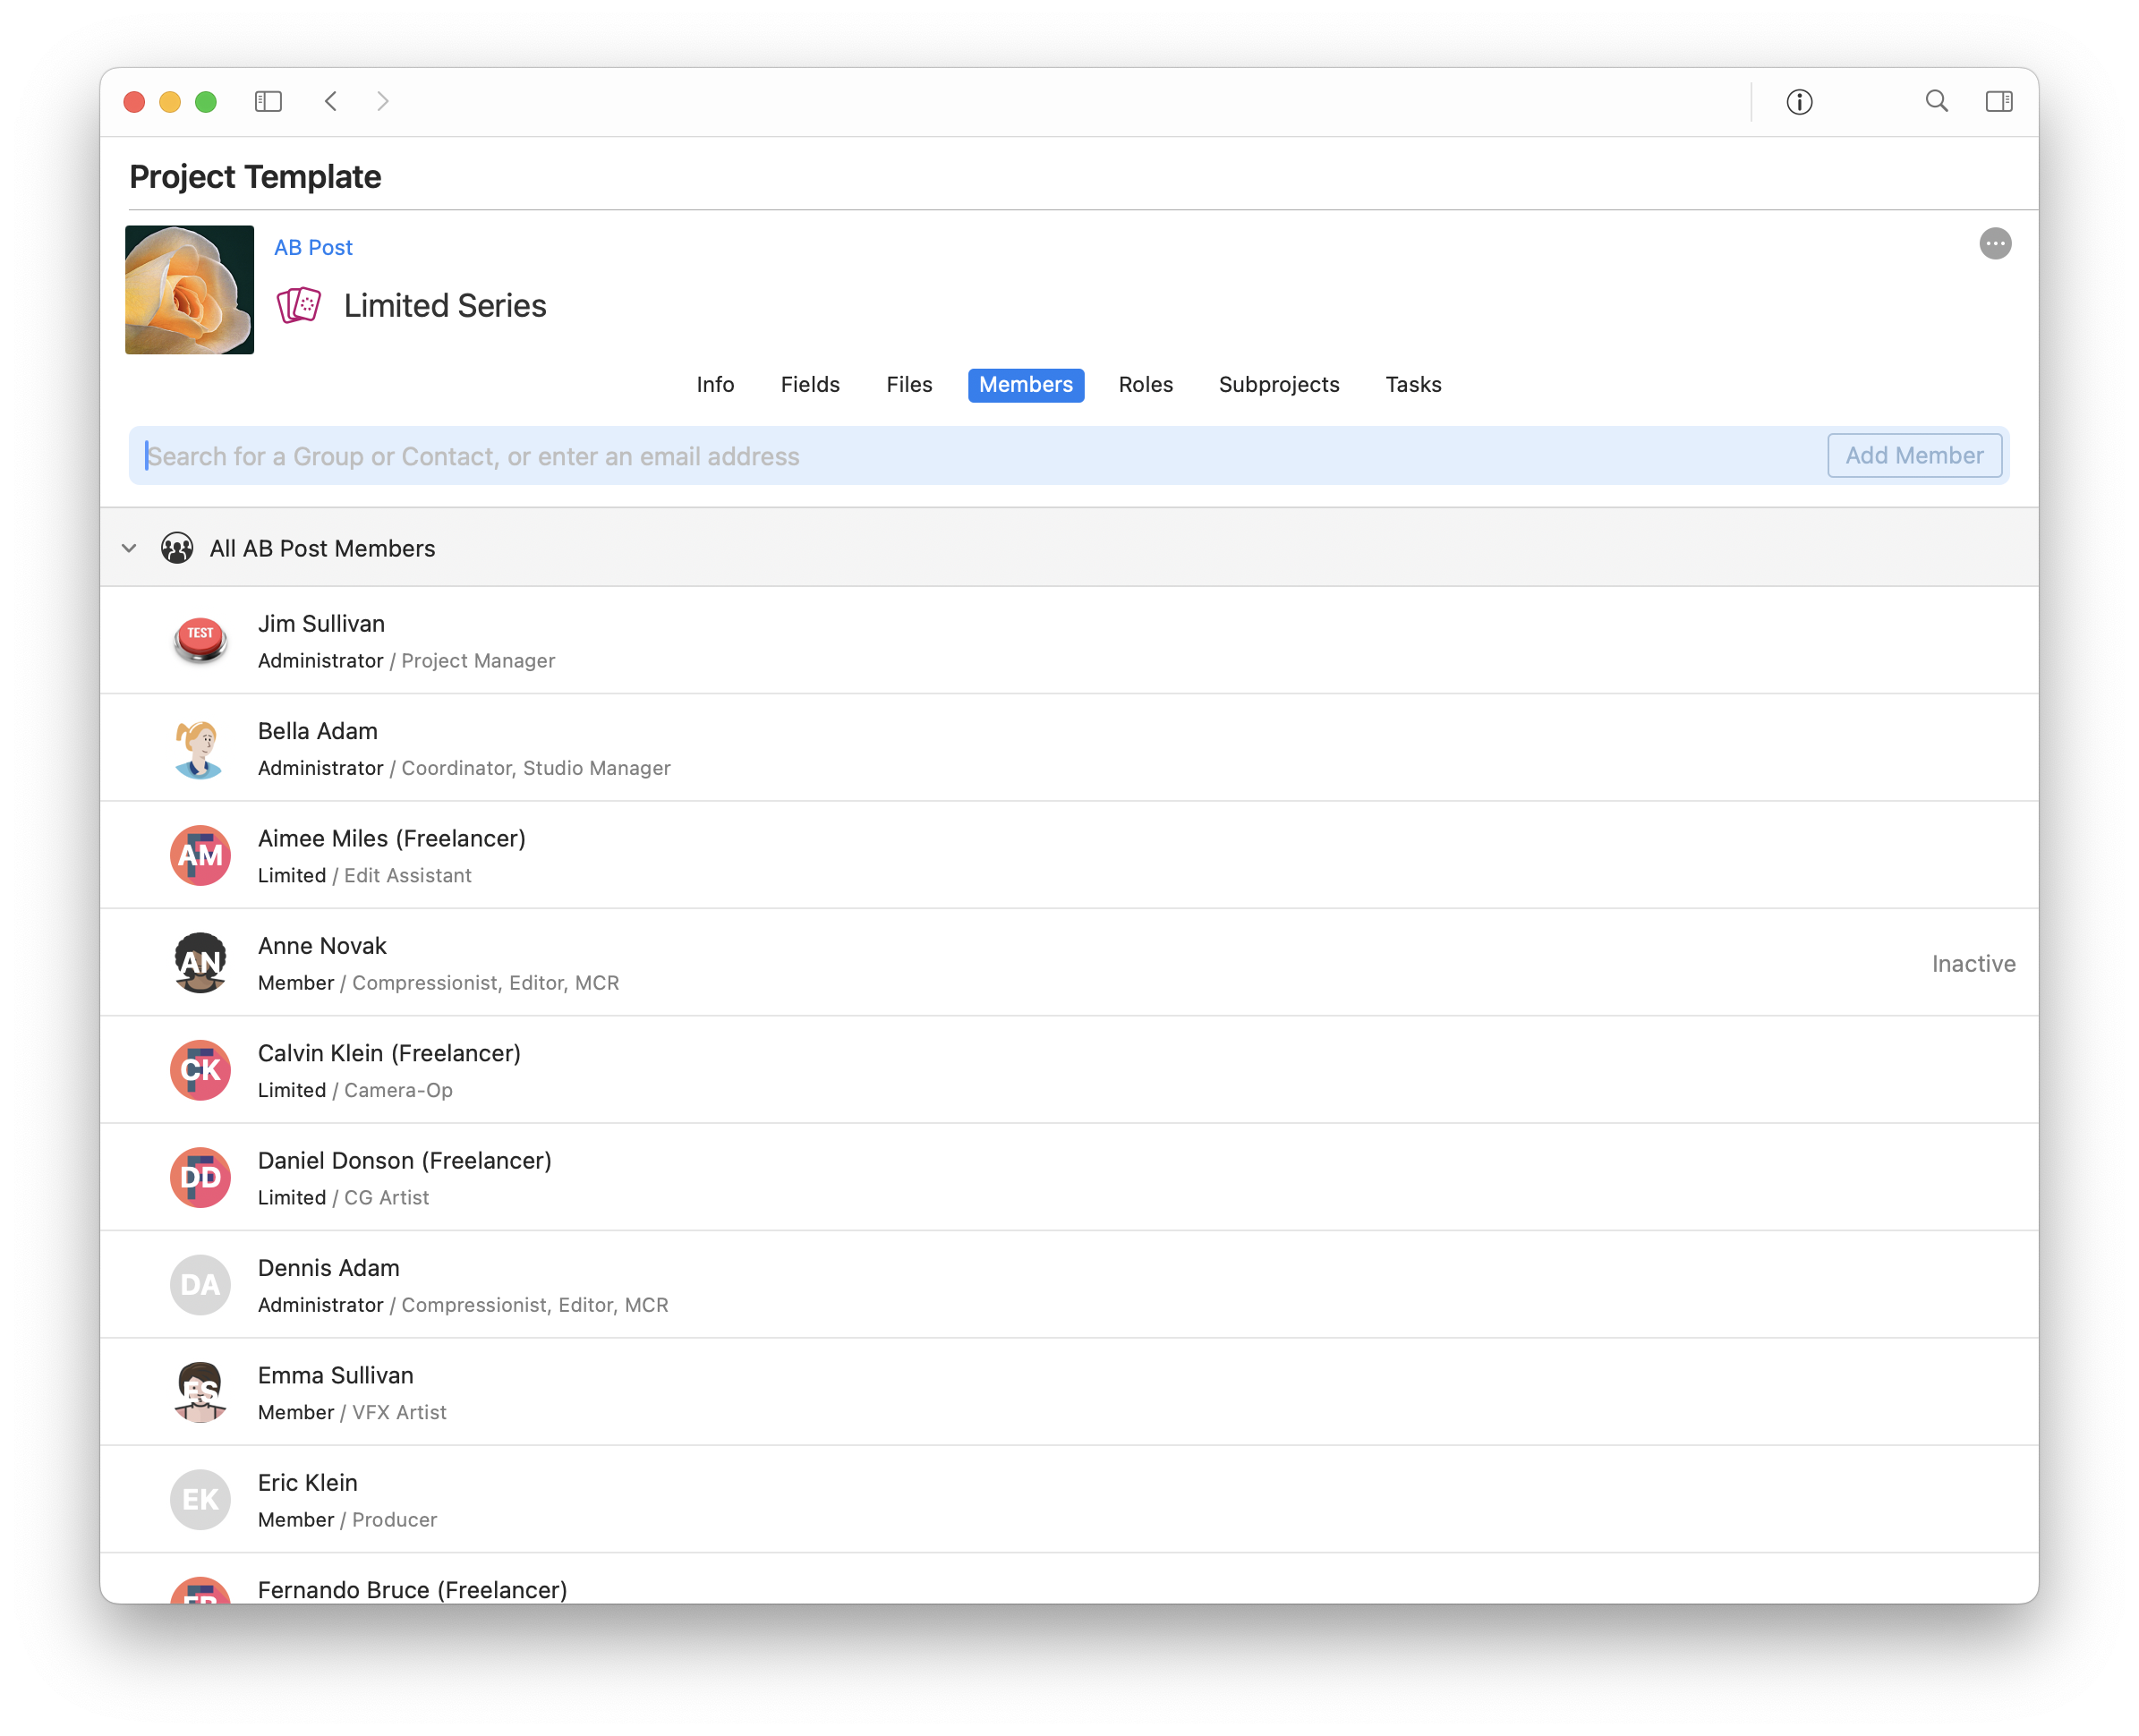2139x1736 pixels.
Task: Switch to the Roles tab
Action: tap(1145, 385)
